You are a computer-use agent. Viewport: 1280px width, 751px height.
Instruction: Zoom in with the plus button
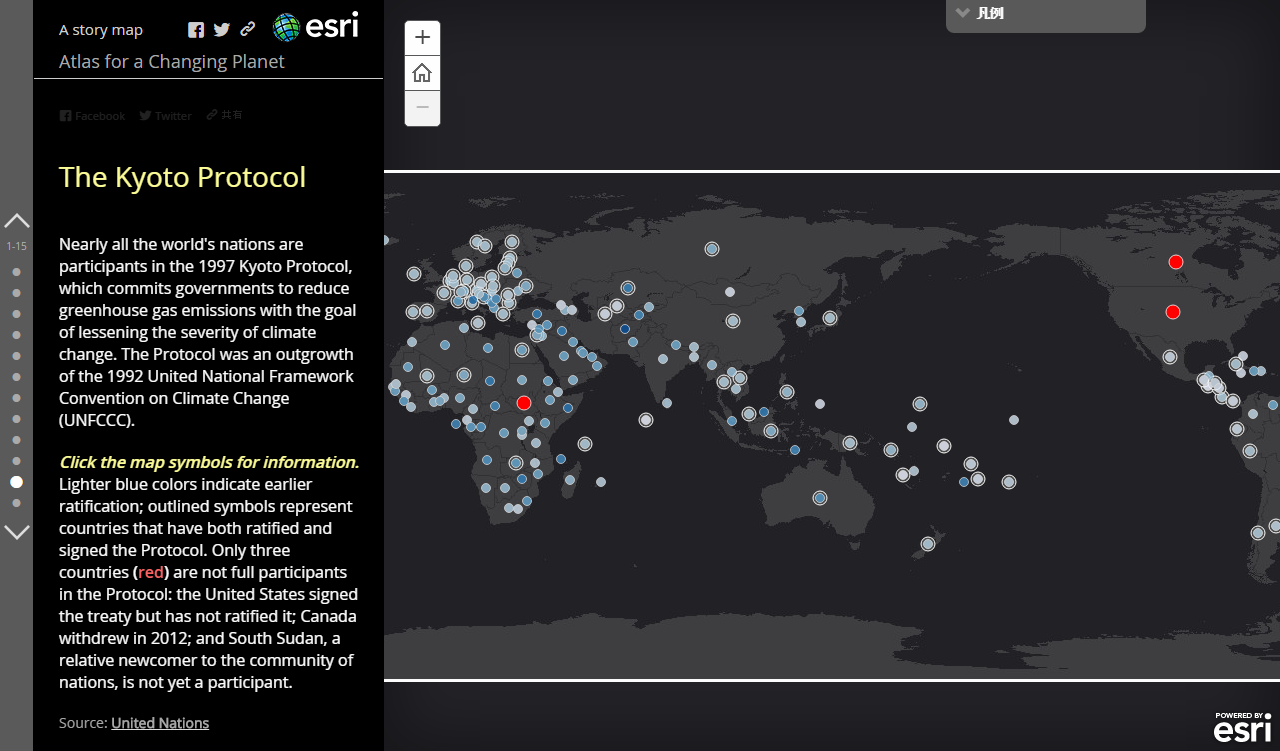(x=422, y=38)
